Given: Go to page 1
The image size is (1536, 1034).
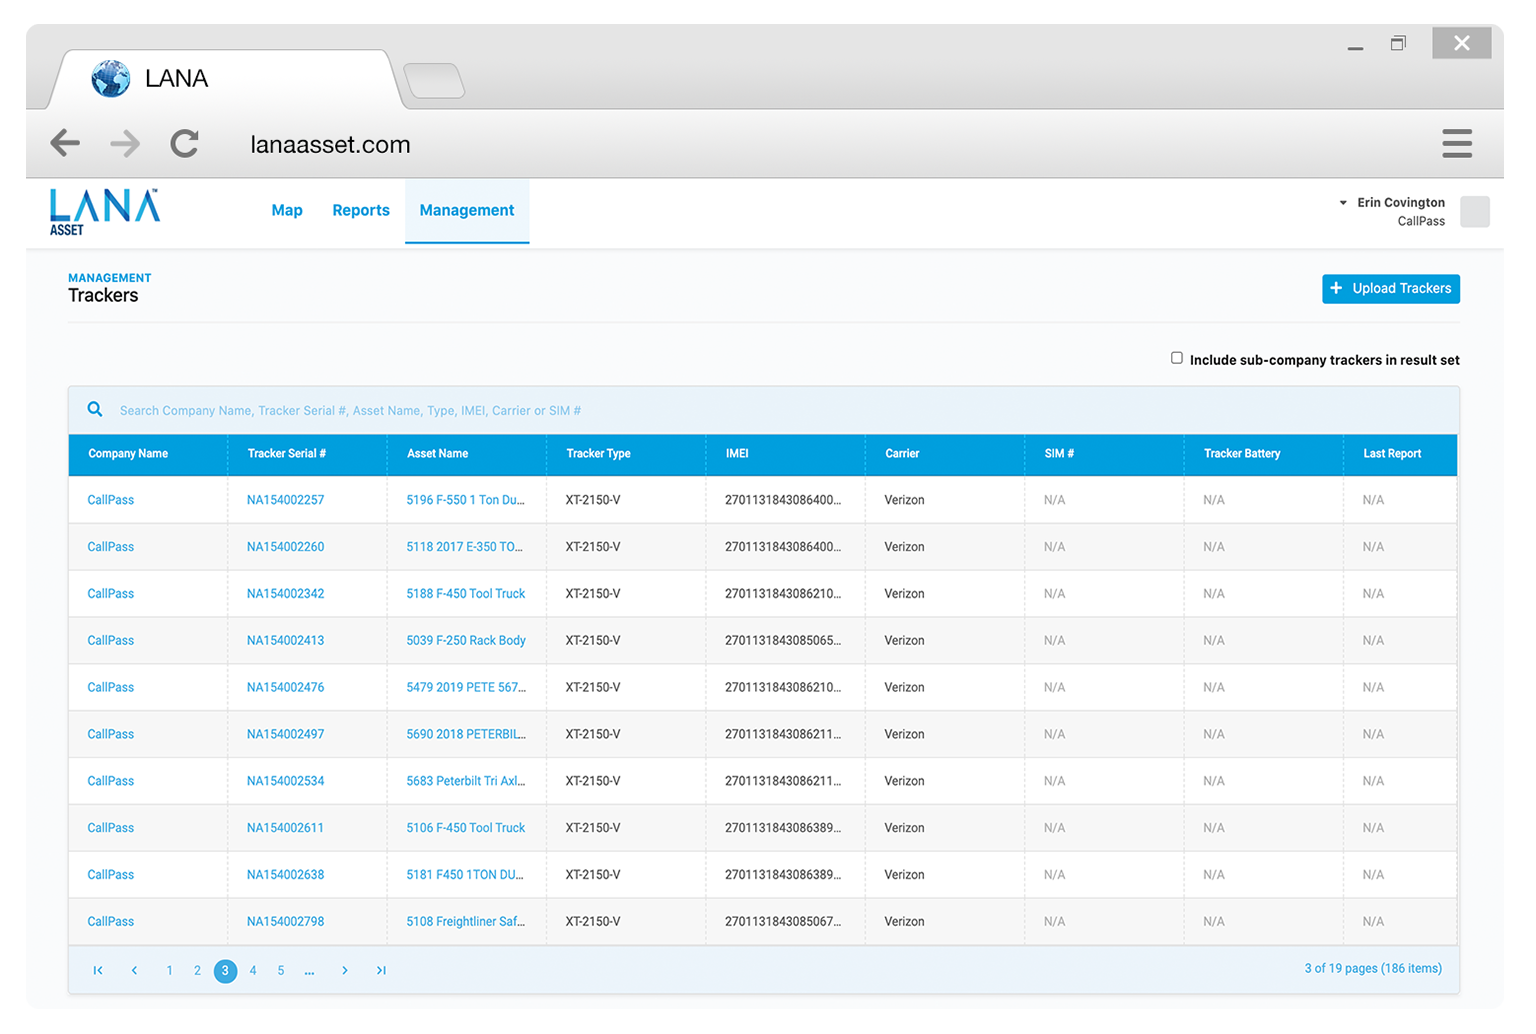Looking at the screenshot, I should tap(170, 970).
